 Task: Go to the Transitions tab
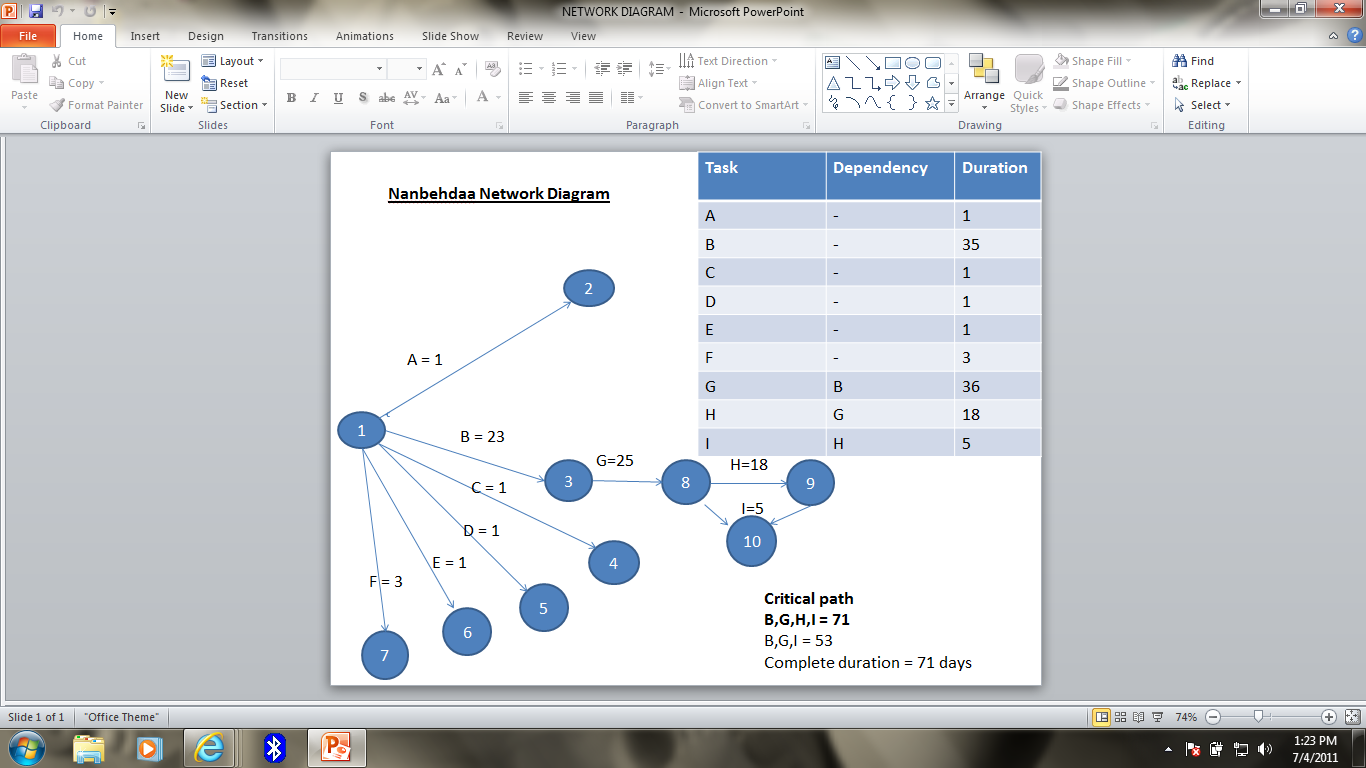(x=280, y=36)
